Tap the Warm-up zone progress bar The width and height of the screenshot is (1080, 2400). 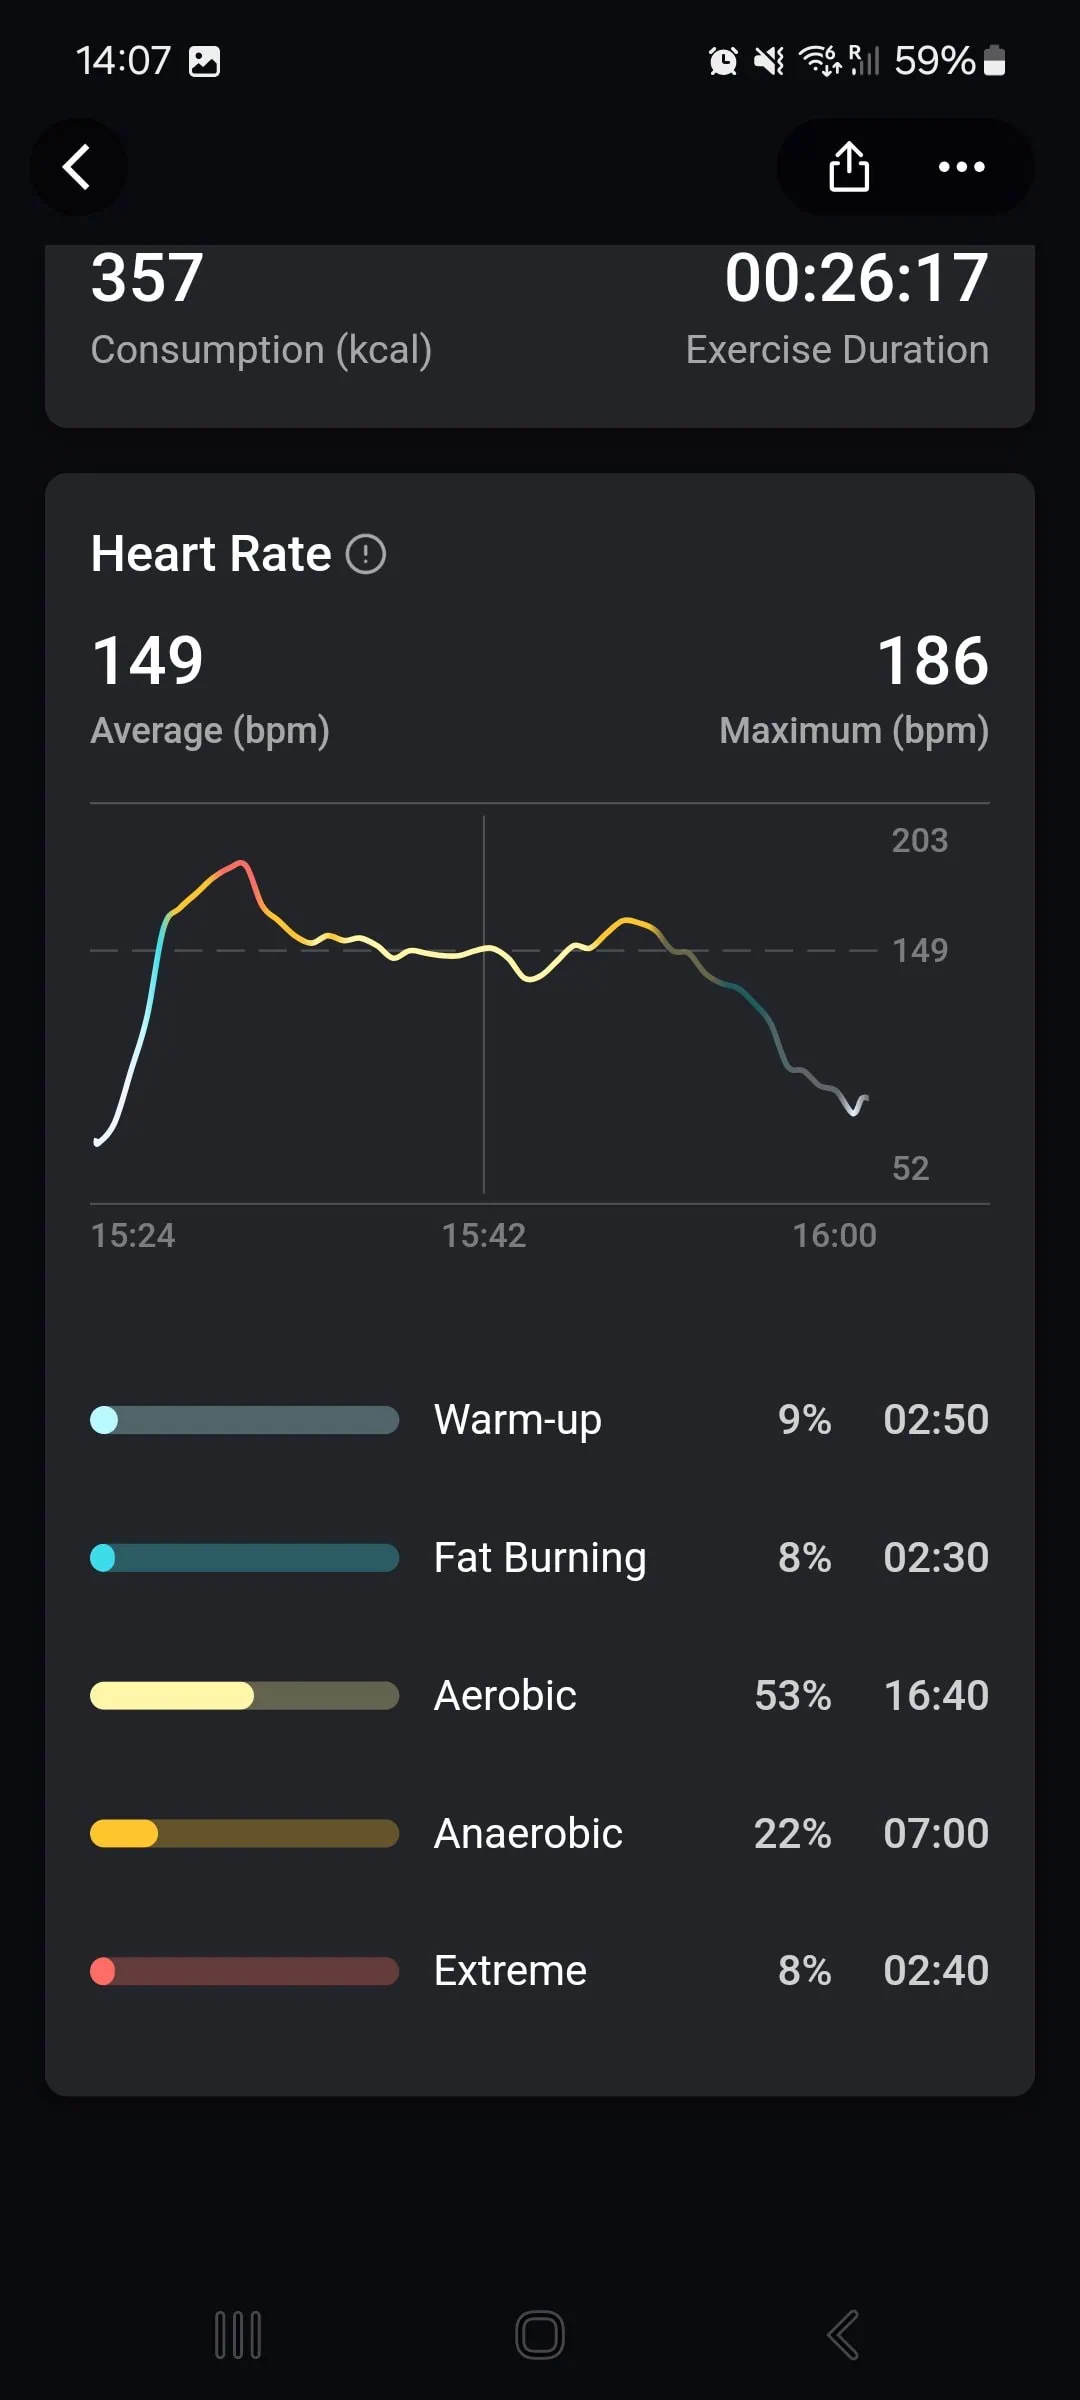(245, 1420)
